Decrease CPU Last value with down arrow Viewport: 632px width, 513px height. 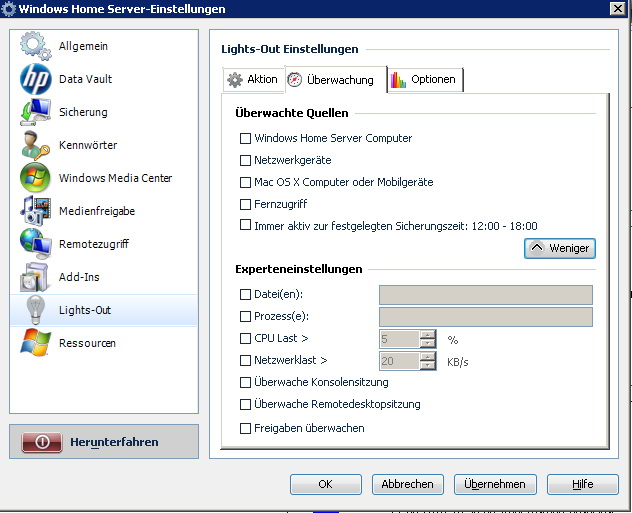pyautogui.click(x=428, y=343)
